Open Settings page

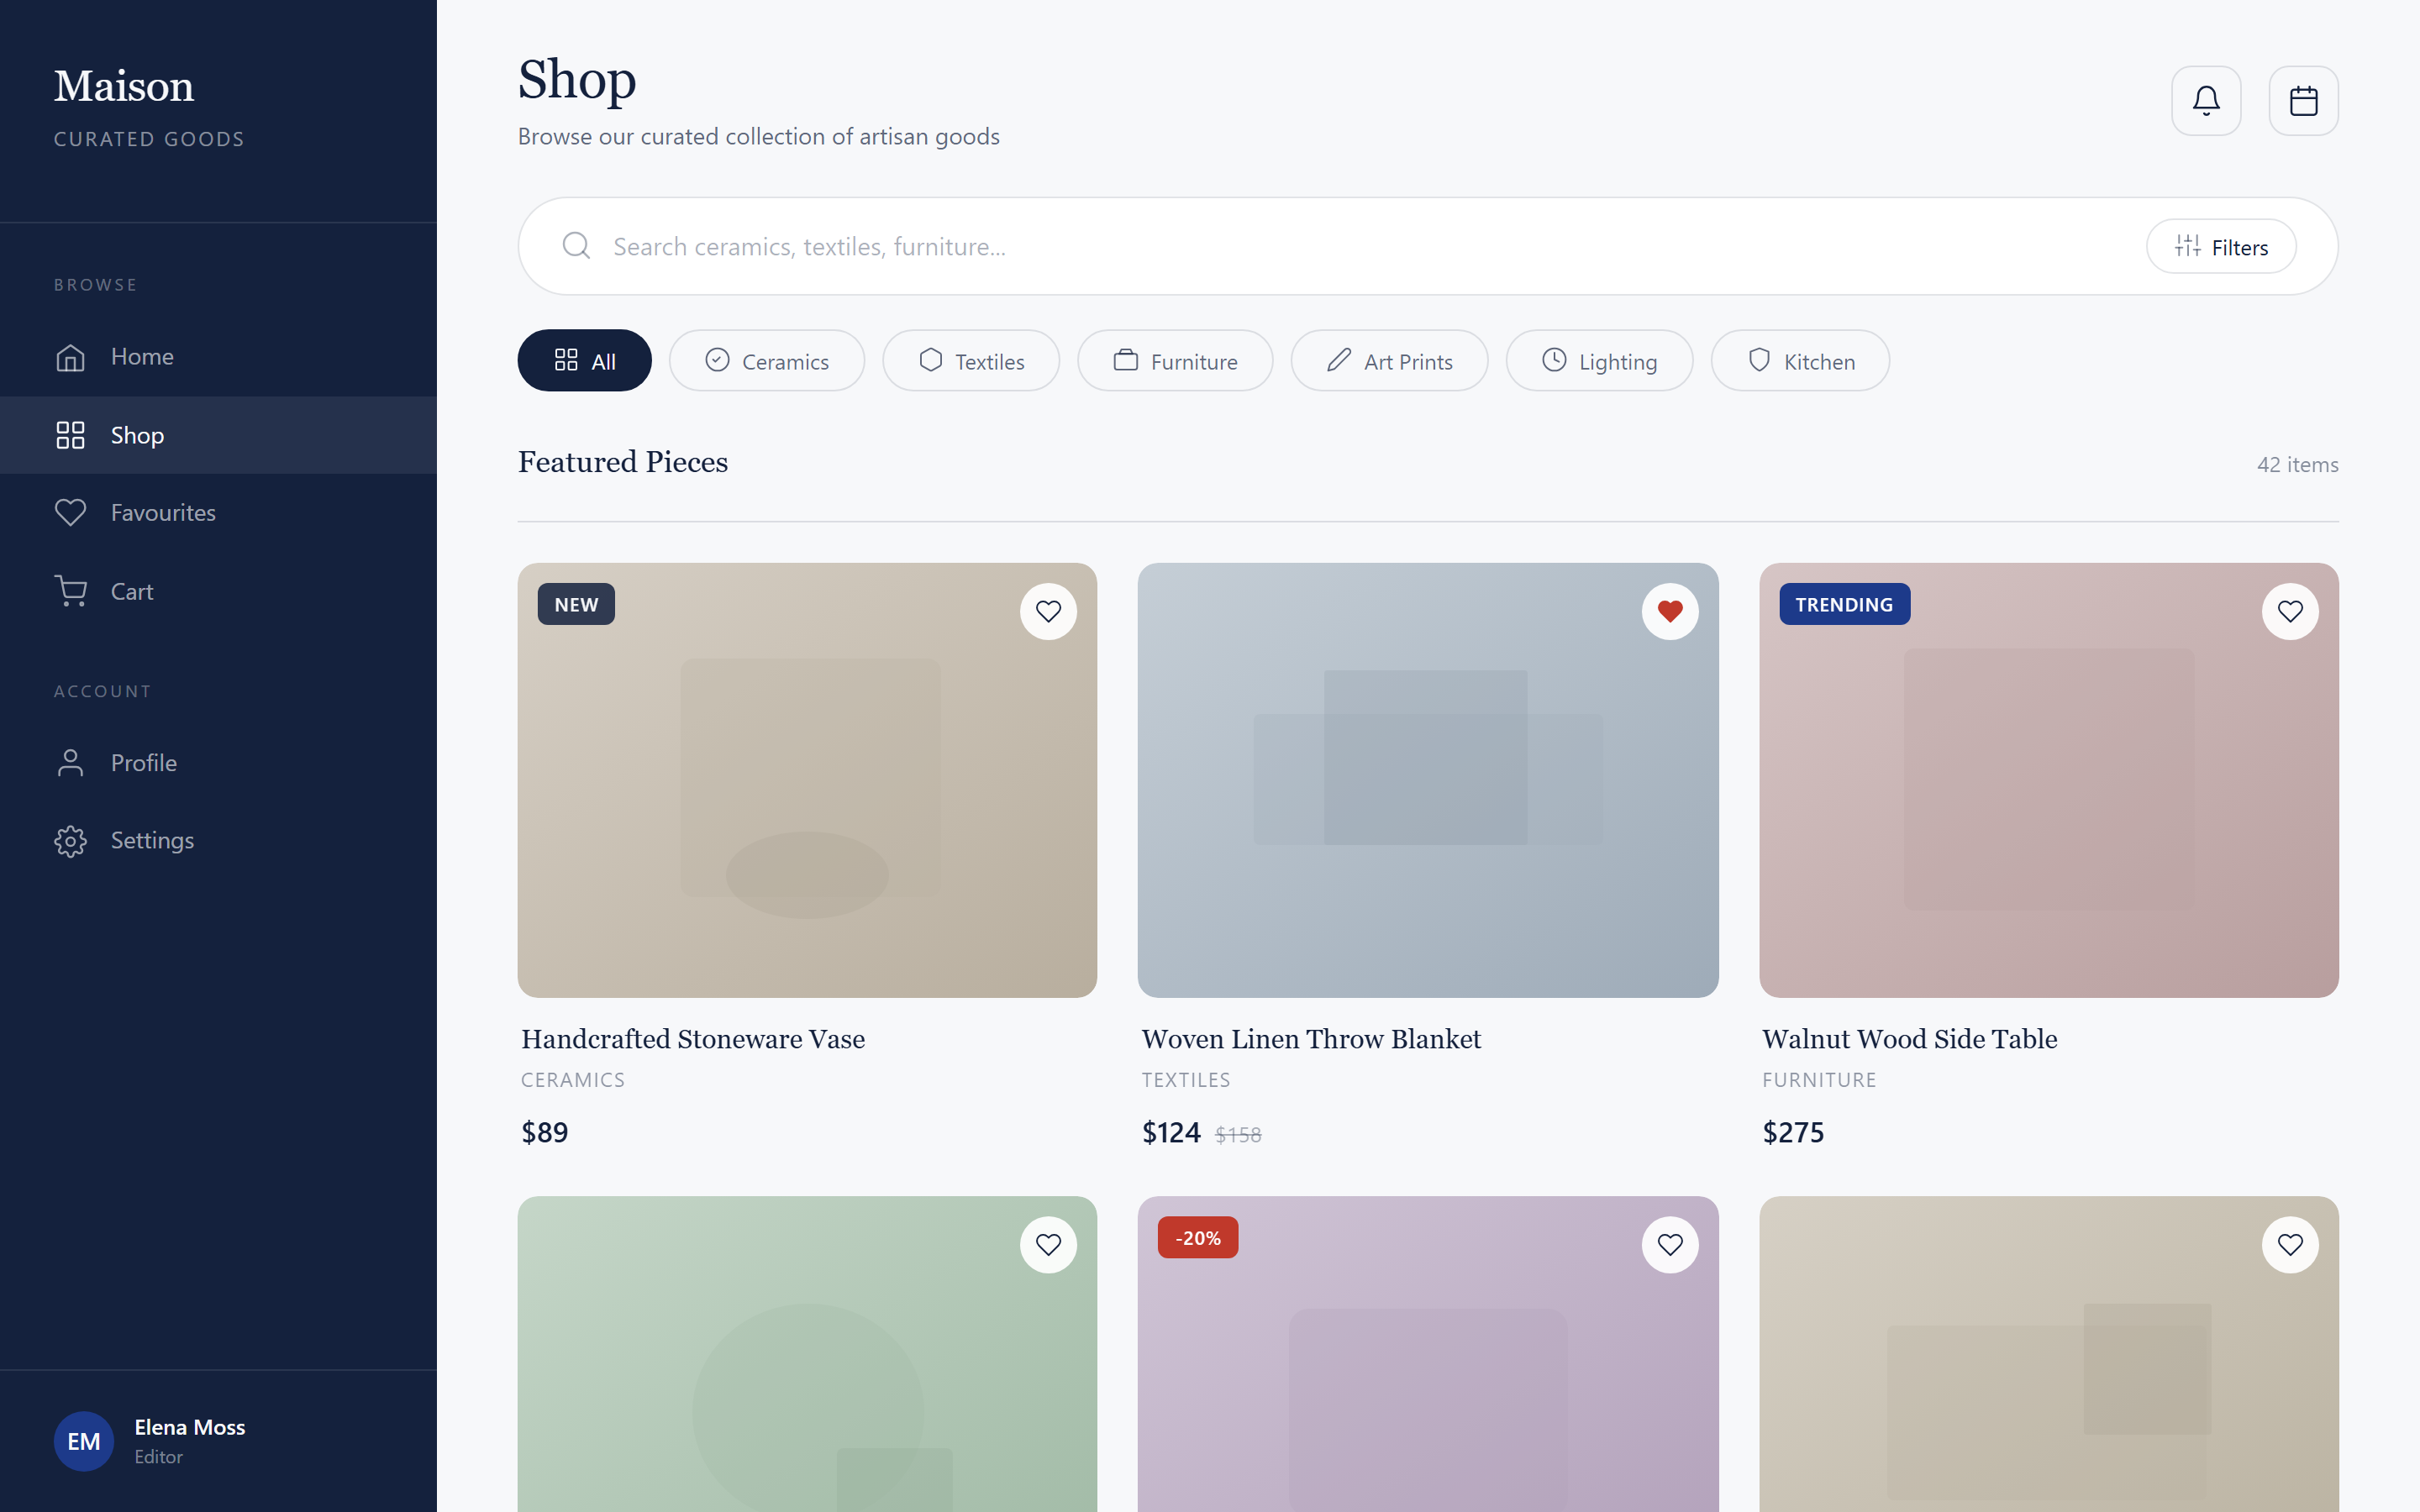218,841
